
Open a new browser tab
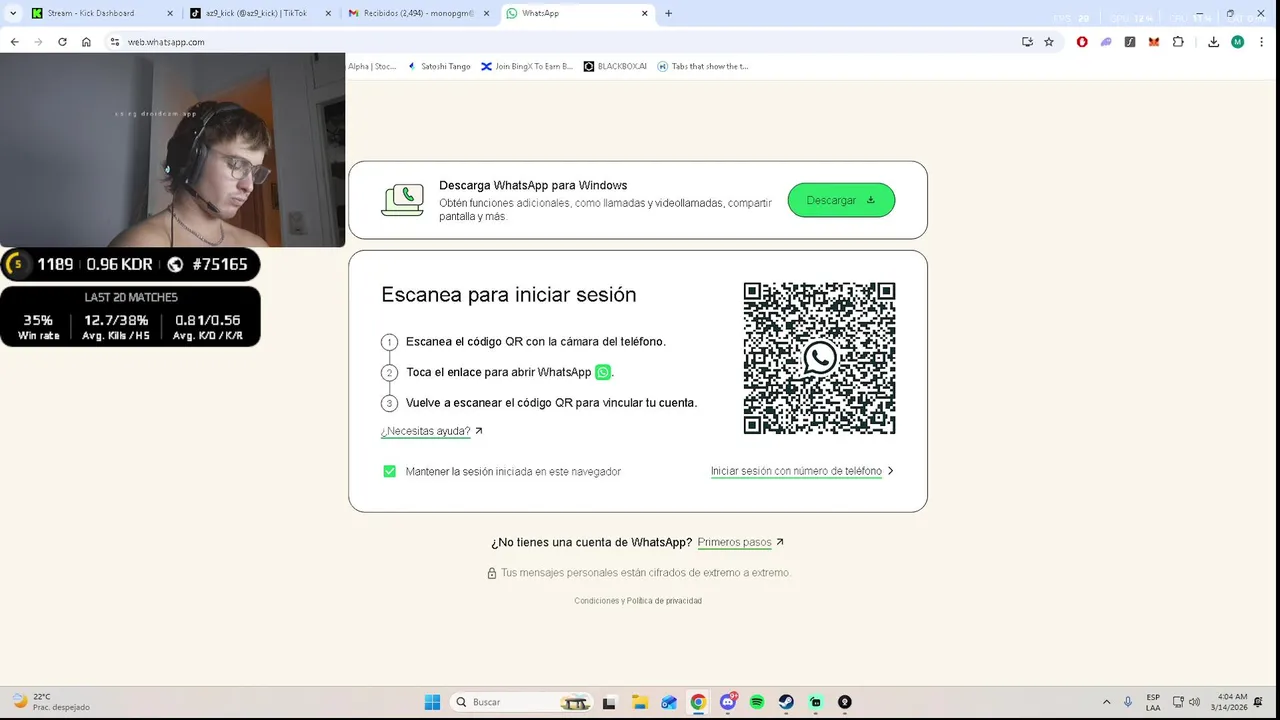point(668,13)
